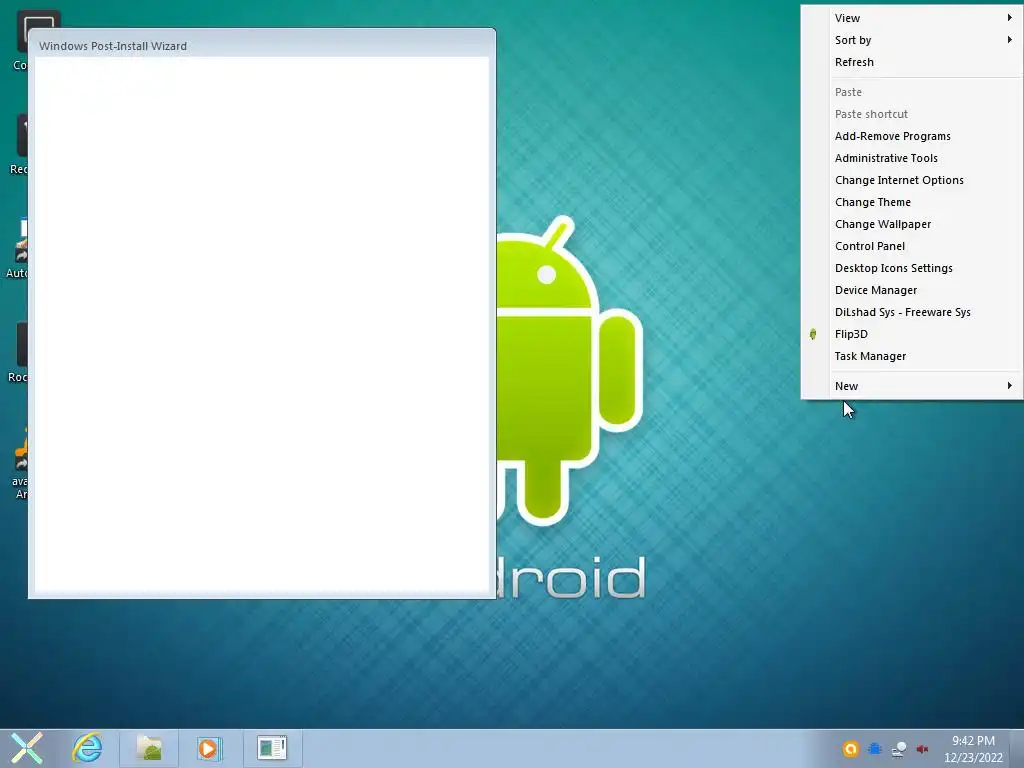The height and width of the screenshot is (768, 1024).
Task: Choose New in the context menu
Action: (912, 386)
